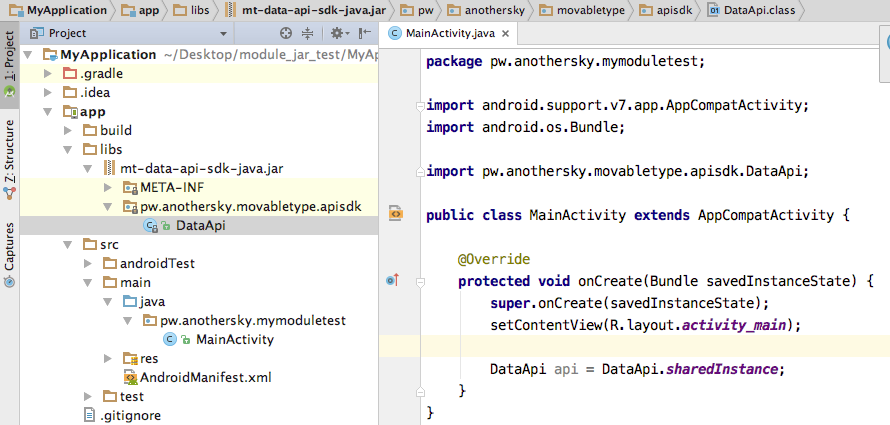Select AndroidManifest.xml in the tree
The image size is (890, 425).
pyautogui.click(x=205, y=377)
